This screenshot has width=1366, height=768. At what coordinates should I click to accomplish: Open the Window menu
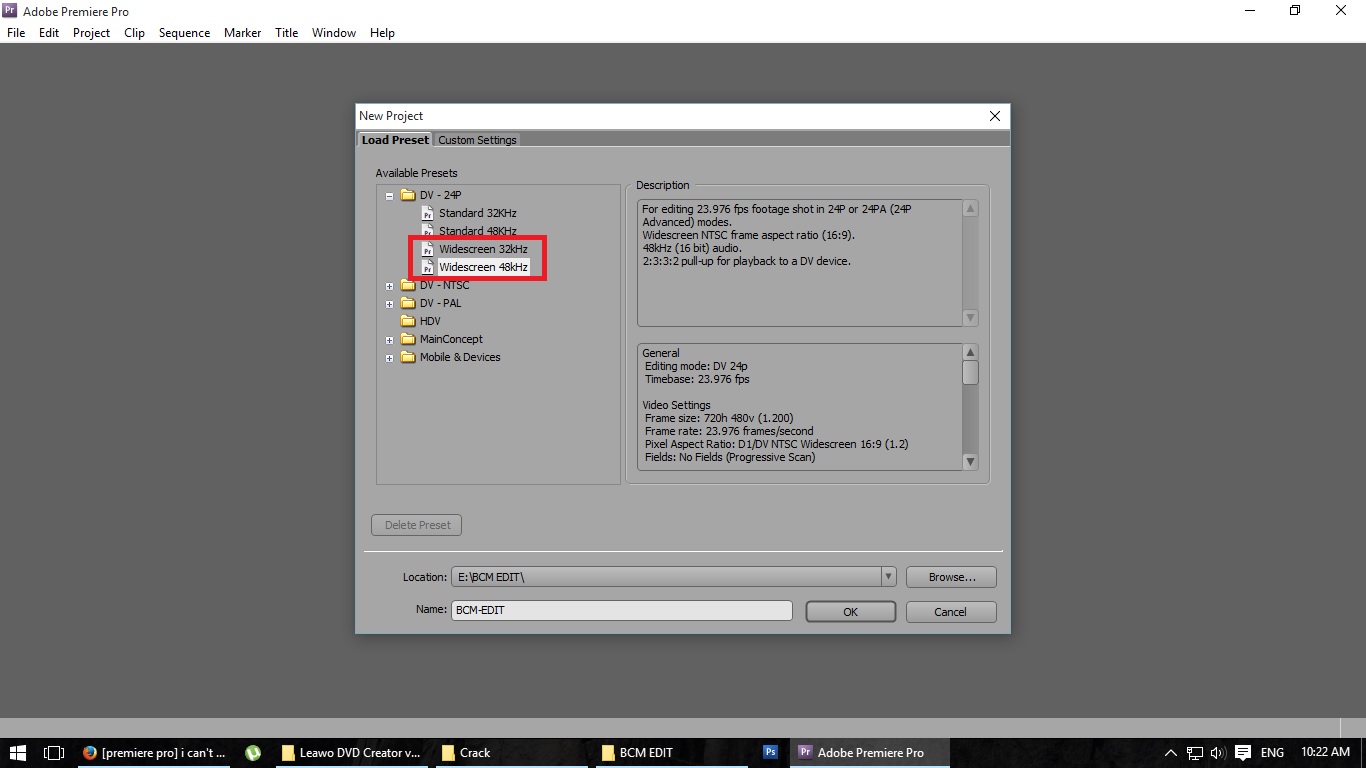pos(334,33)
